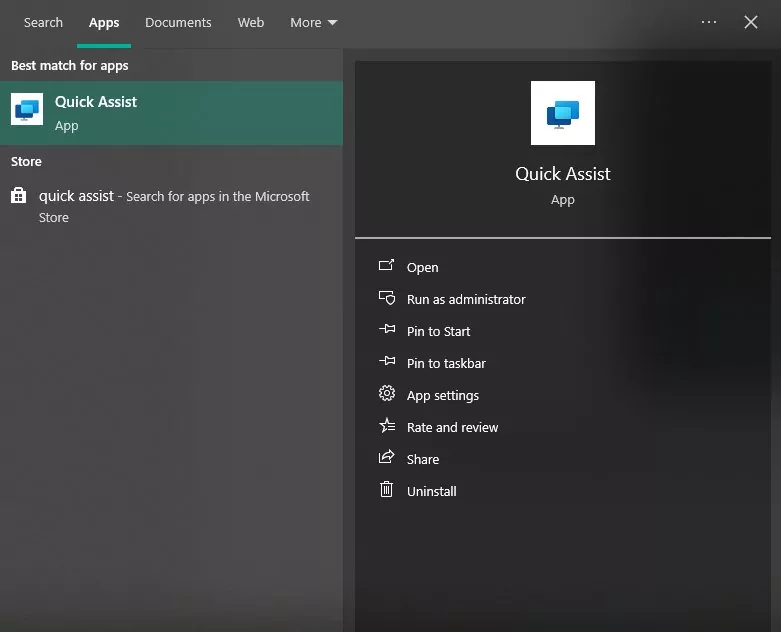The width and height of the screenshot is (781, 632).
Task: Select Run as administrator
Action: [466, 299]
